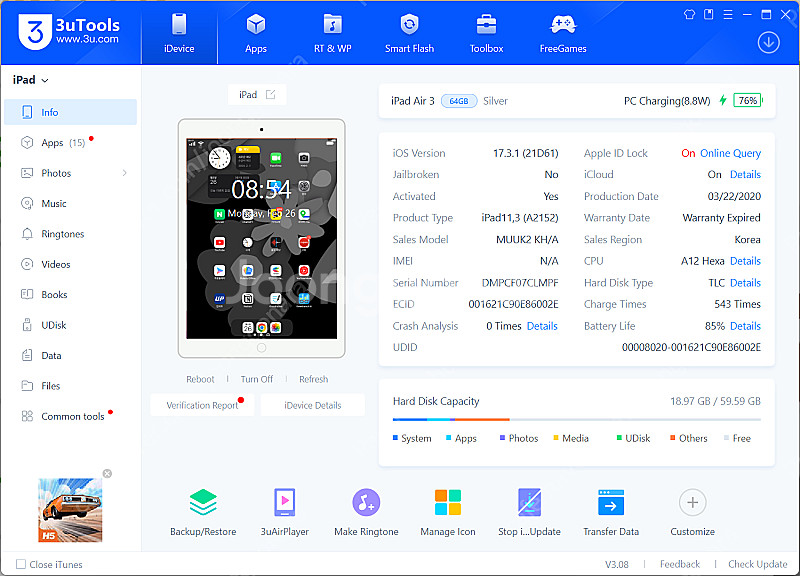Toggle the Close iTunes checkbox
The image size is (800, 576).
tap(21, 564)
